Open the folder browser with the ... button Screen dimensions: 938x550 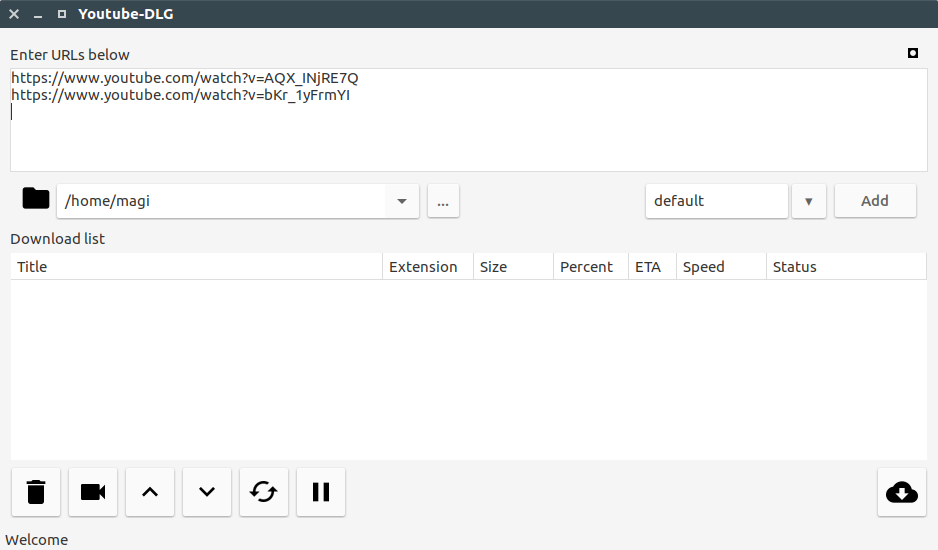pyautogui.click(x=443, y=201)
